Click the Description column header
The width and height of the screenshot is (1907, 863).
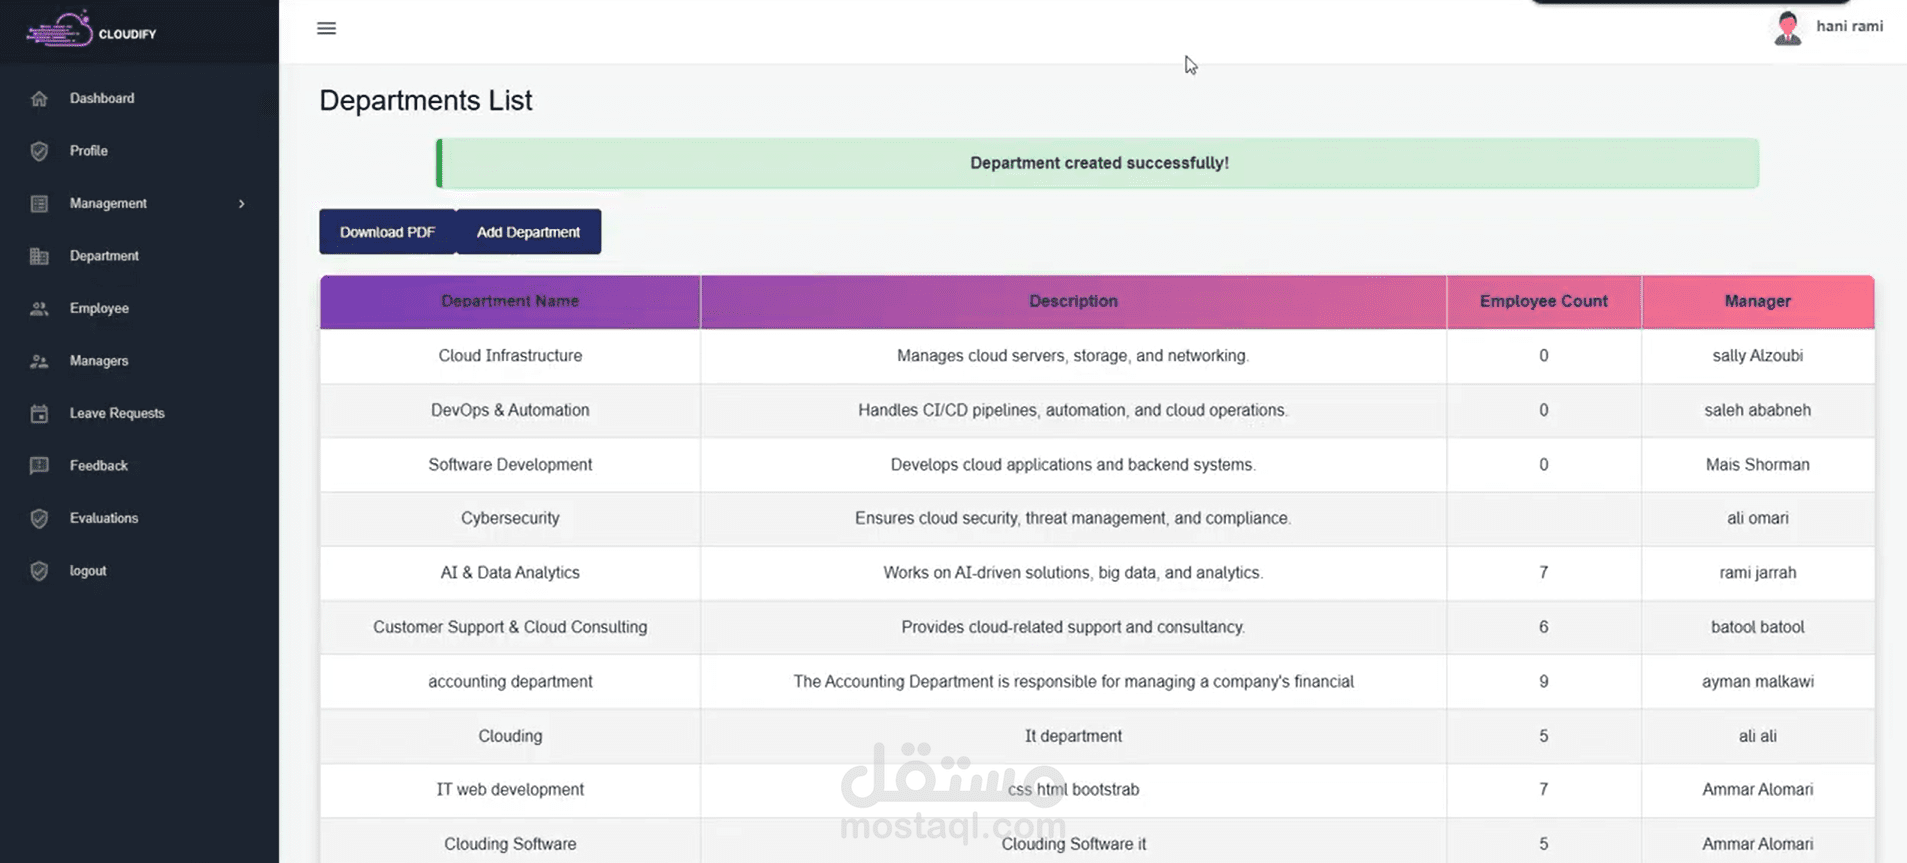click(1073, 301)
